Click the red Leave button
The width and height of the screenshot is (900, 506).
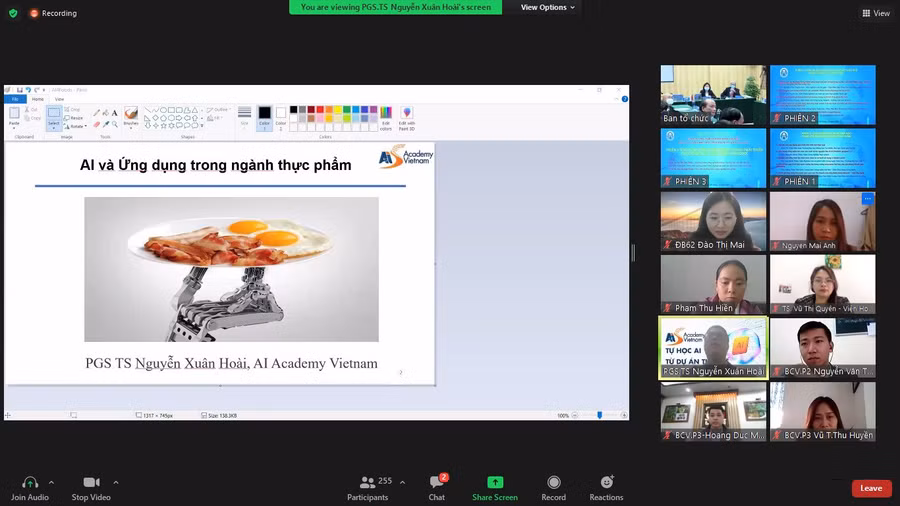coord(871,488)
